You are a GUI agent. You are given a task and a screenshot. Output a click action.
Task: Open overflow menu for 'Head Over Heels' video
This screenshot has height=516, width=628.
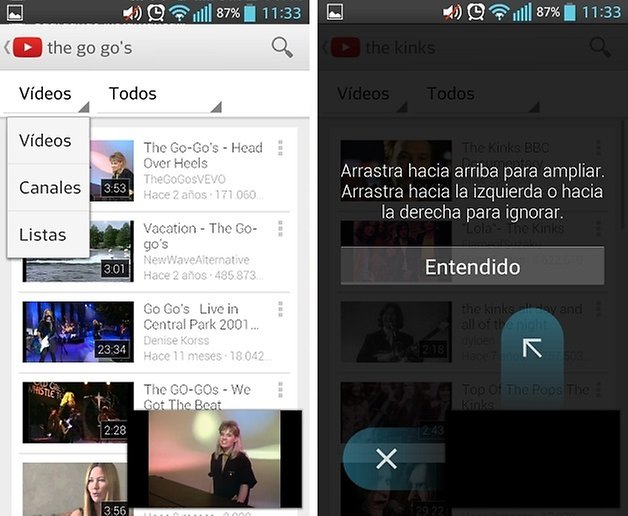click(280, 148)
